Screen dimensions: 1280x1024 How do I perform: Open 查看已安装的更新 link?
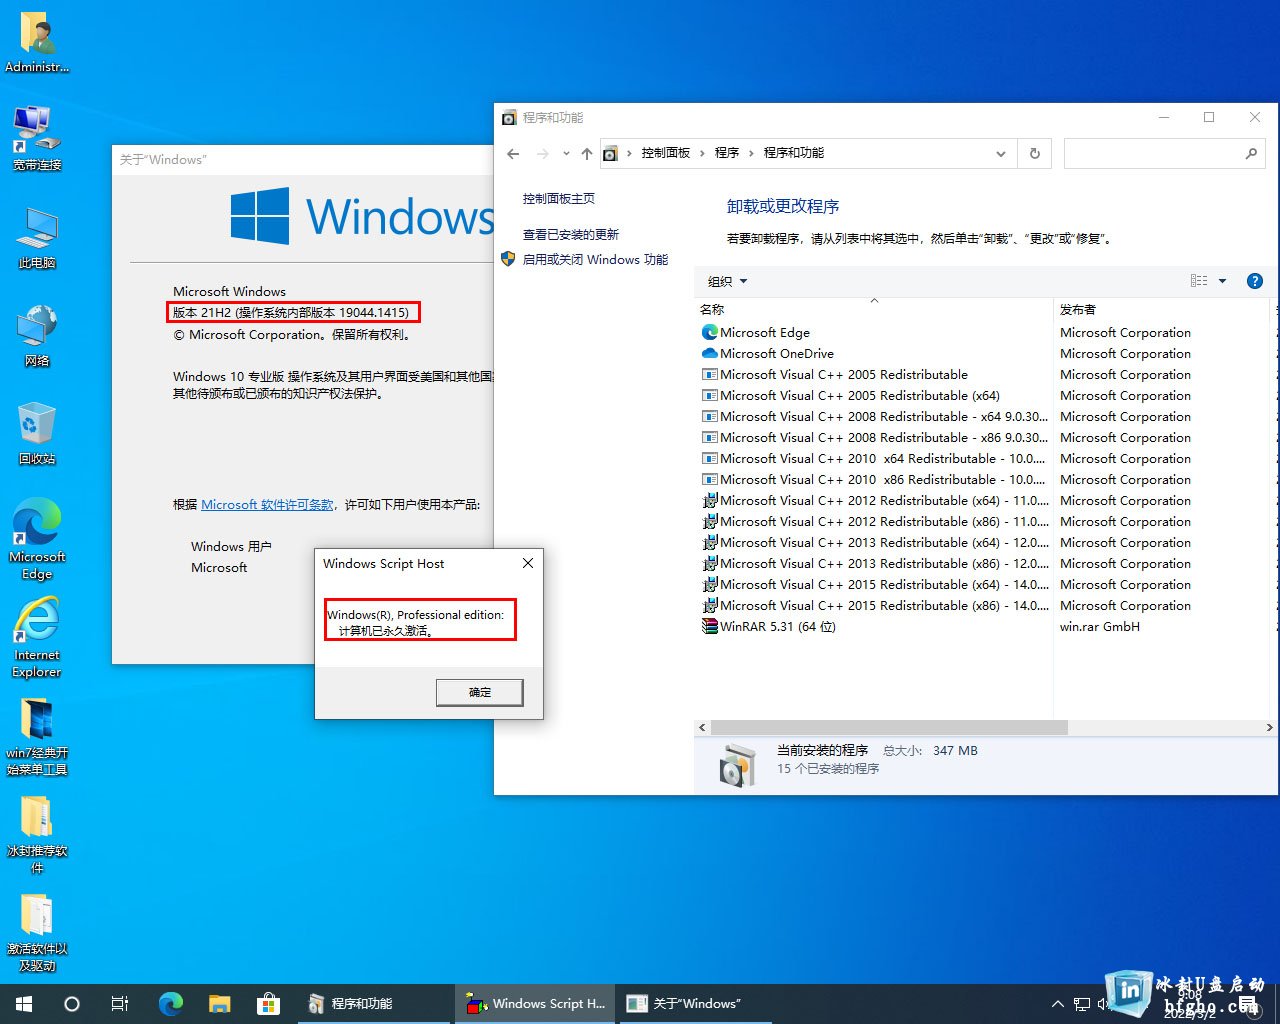(571, 235)
